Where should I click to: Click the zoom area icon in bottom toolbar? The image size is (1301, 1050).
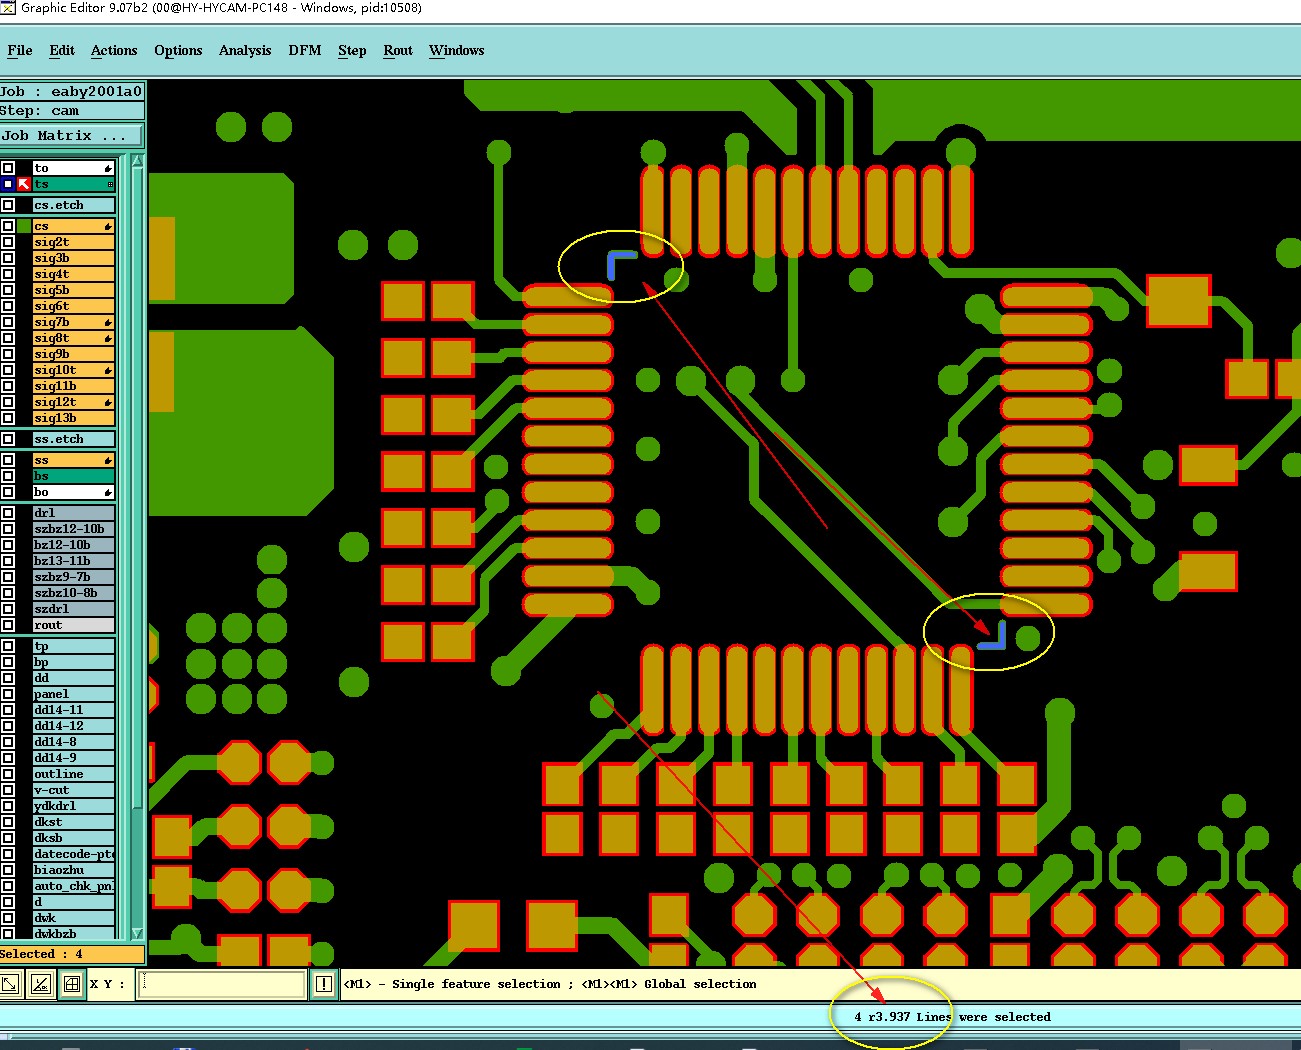9,984
